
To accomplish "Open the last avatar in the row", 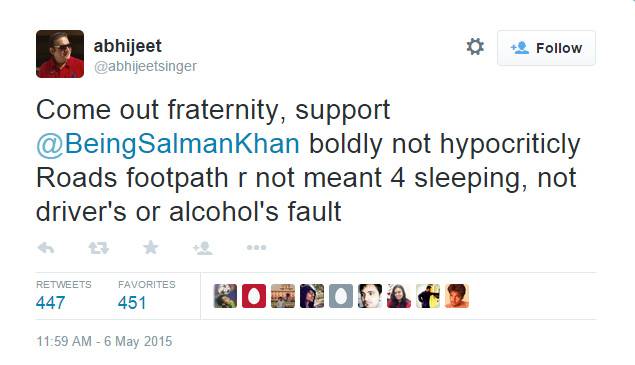I will pyautogui.click(x=457, y=296).
